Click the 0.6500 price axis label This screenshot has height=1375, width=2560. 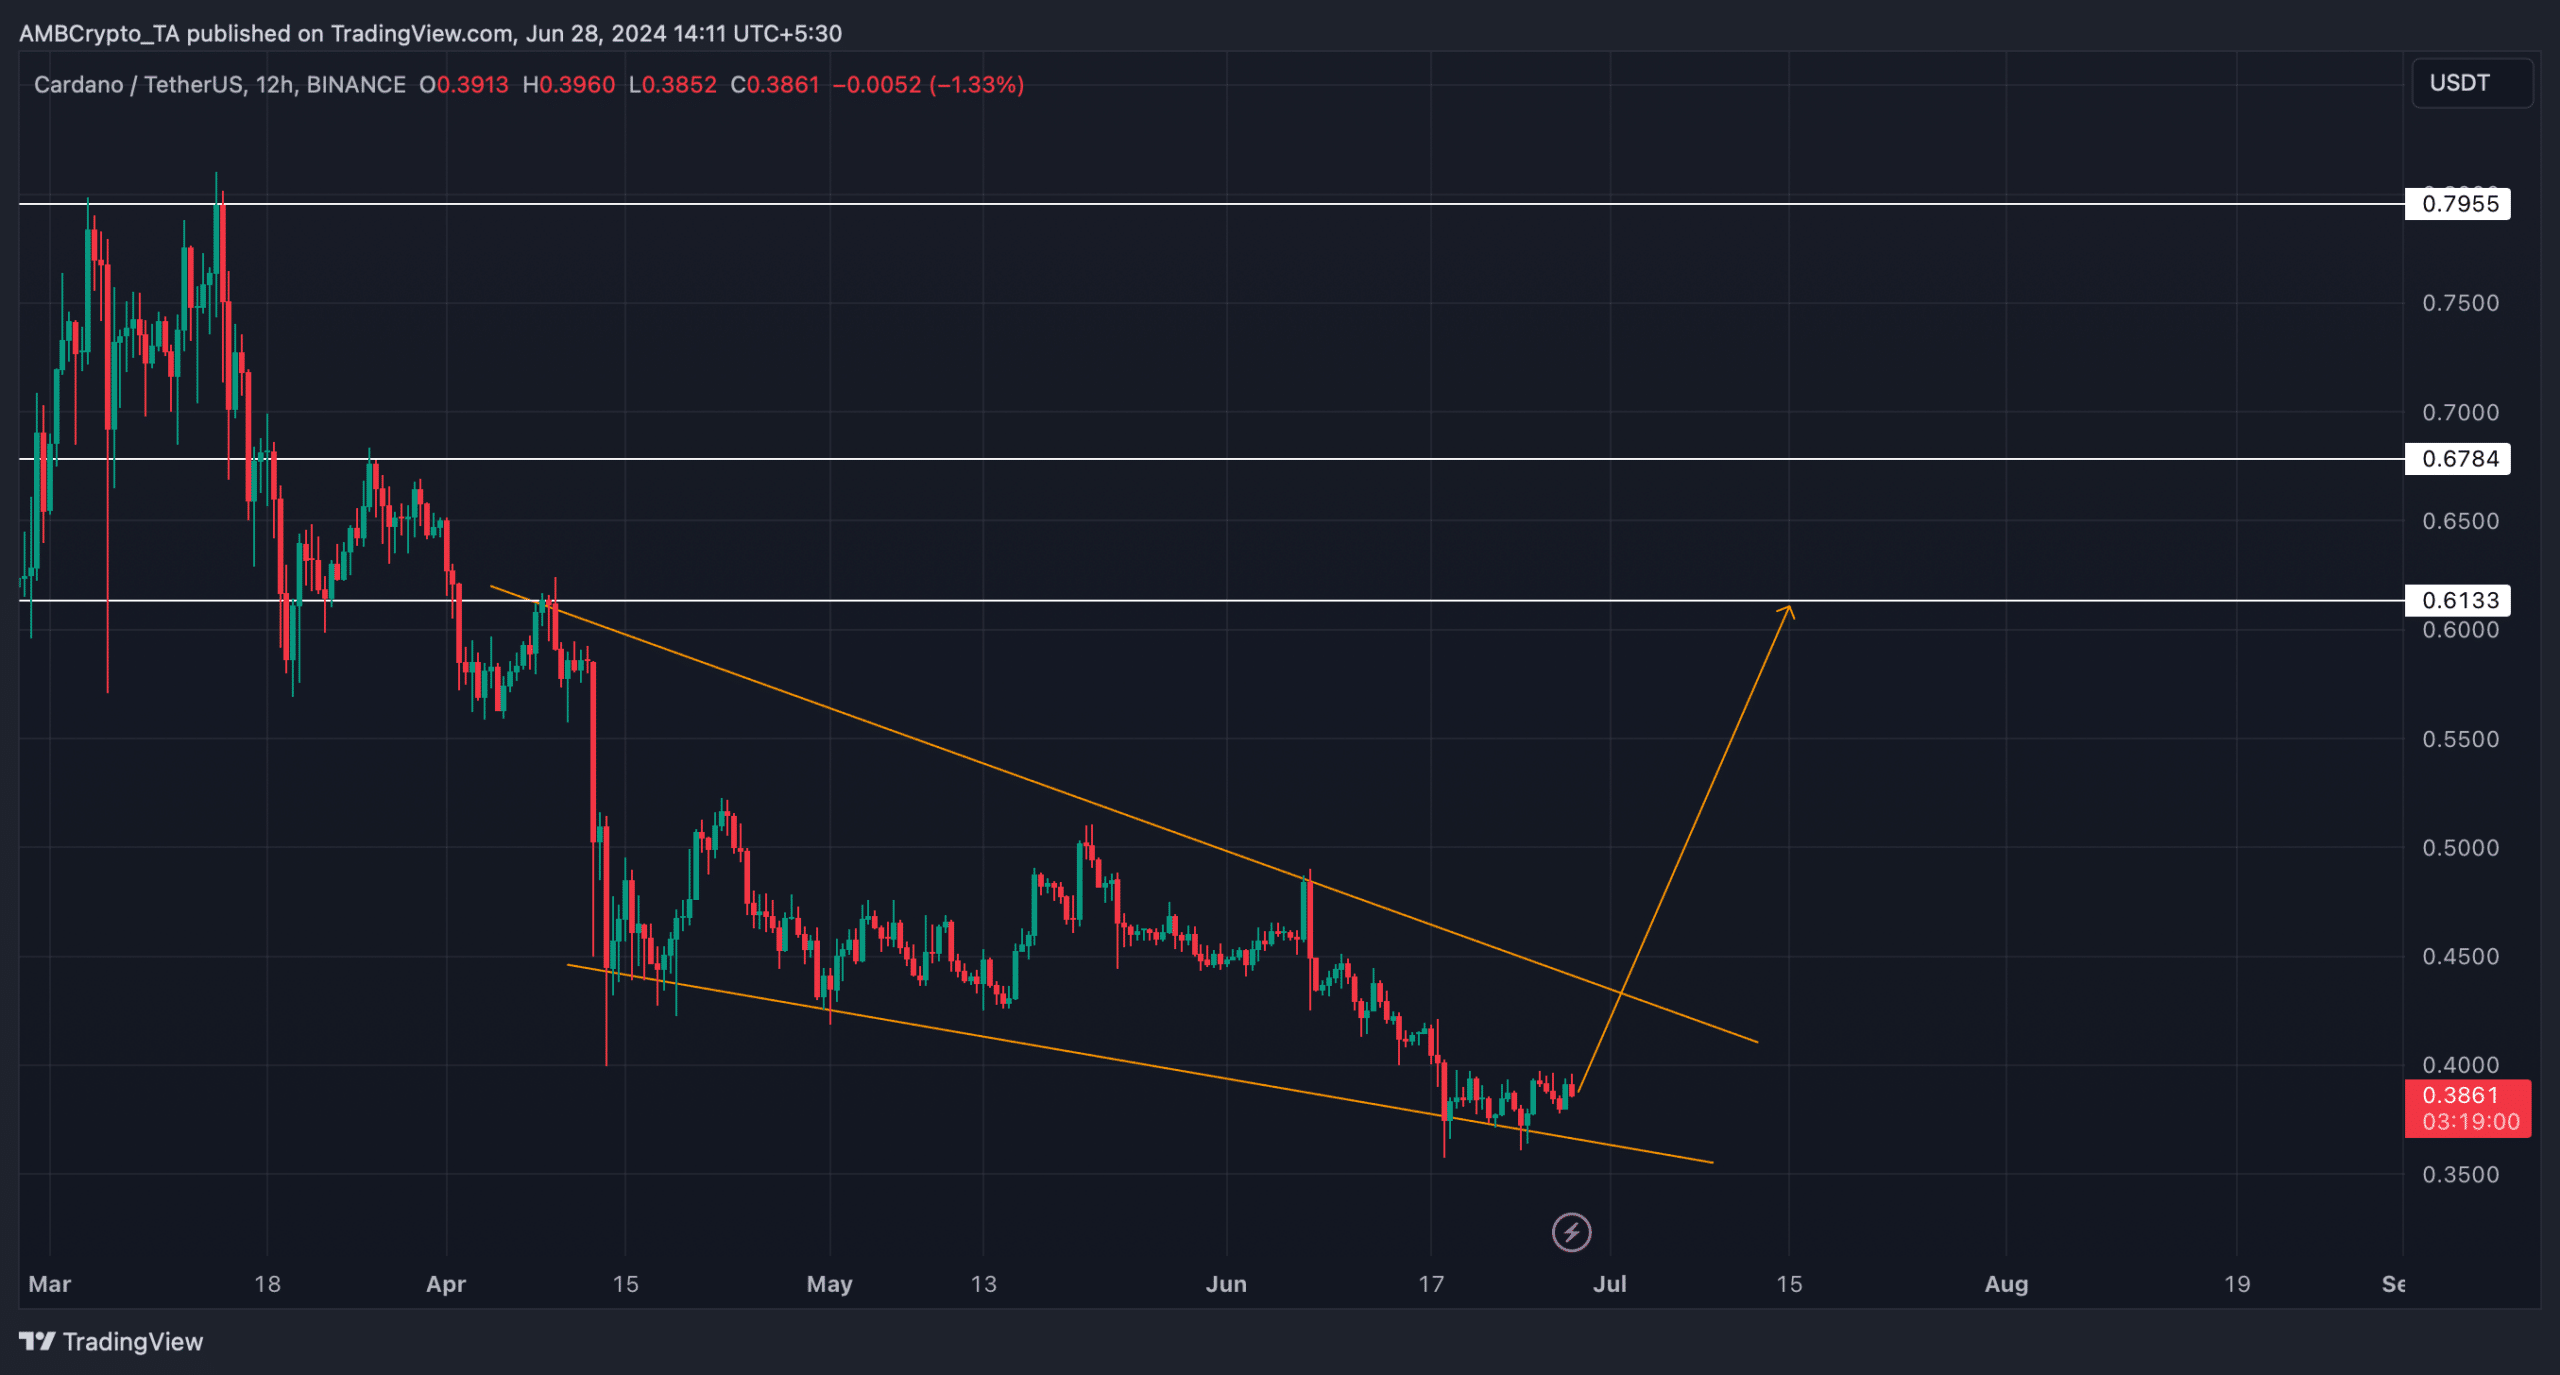coord(2460,521)
